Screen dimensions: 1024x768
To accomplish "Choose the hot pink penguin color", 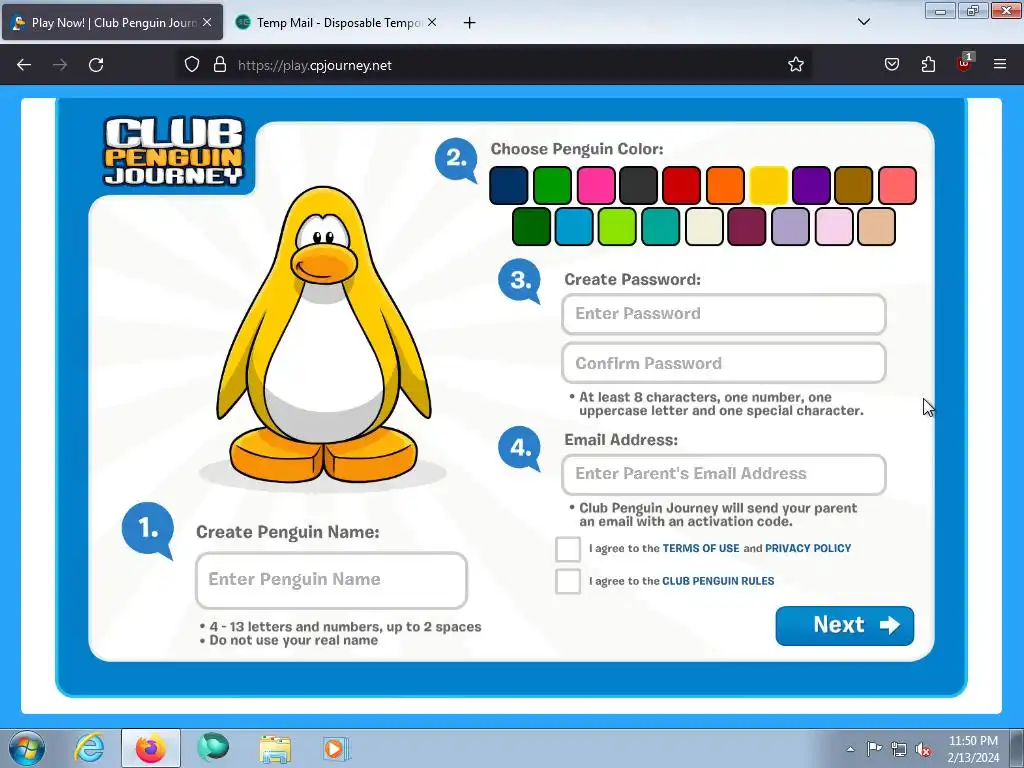I will click(596, 185).
